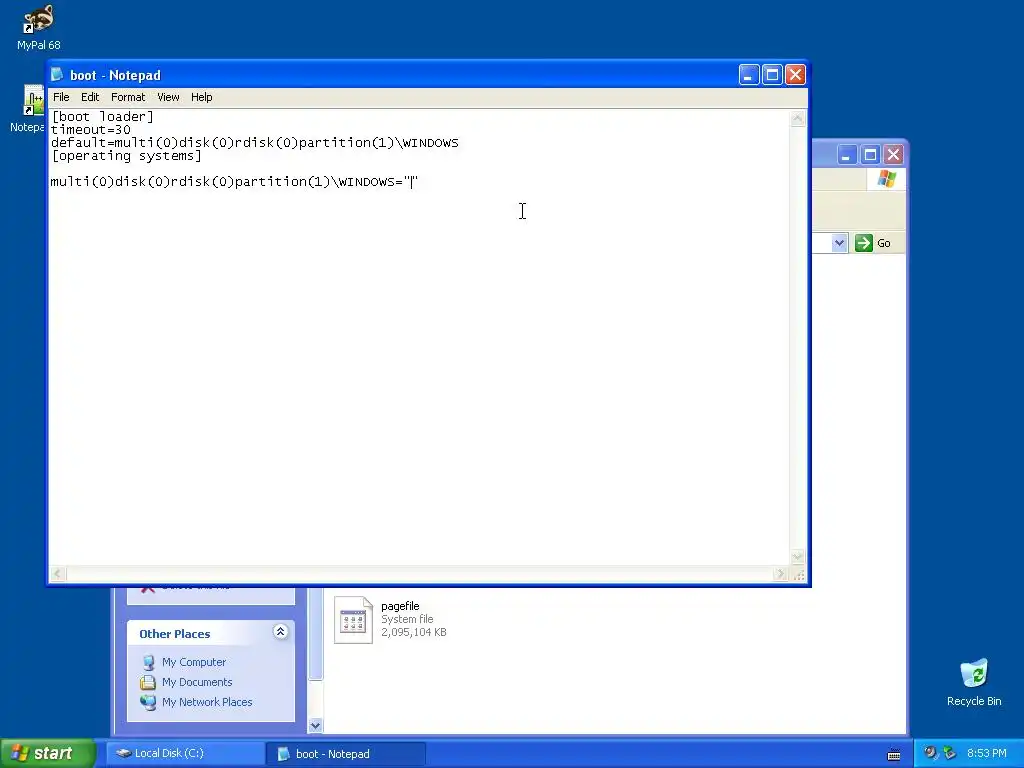Click the My Network Places icon

click(148, 702)
